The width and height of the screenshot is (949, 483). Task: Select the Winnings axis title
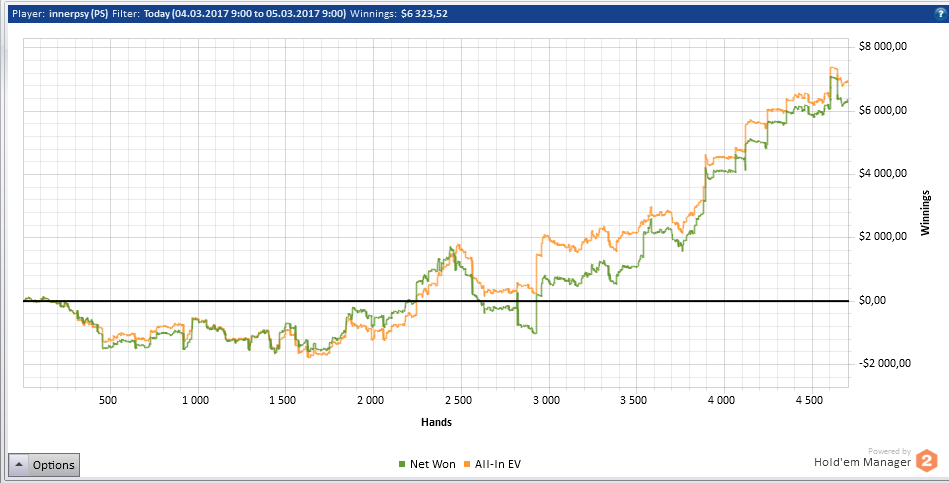(x=925, y=211)
